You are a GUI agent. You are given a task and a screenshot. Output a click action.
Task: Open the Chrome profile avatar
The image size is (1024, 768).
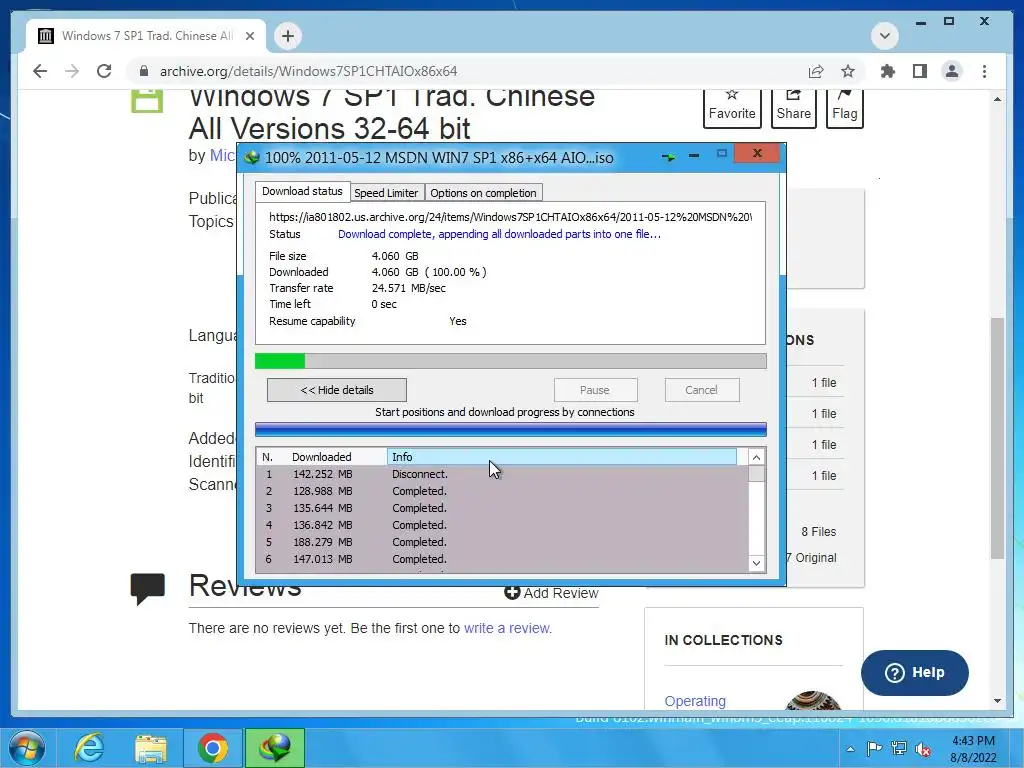click(x=952, y=71)
